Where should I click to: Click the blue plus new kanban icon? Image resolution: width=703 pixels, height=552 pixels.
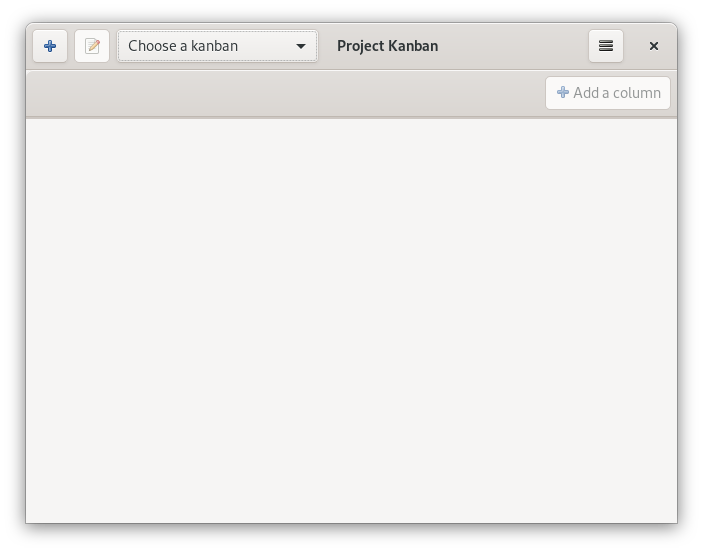tap(50, 46)
